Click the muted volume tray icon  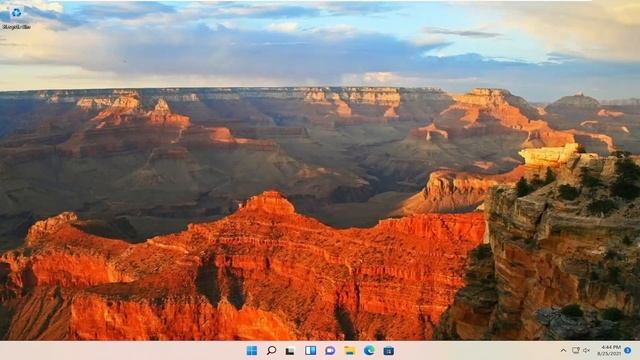pyautogui.click(x=587, y=351)
